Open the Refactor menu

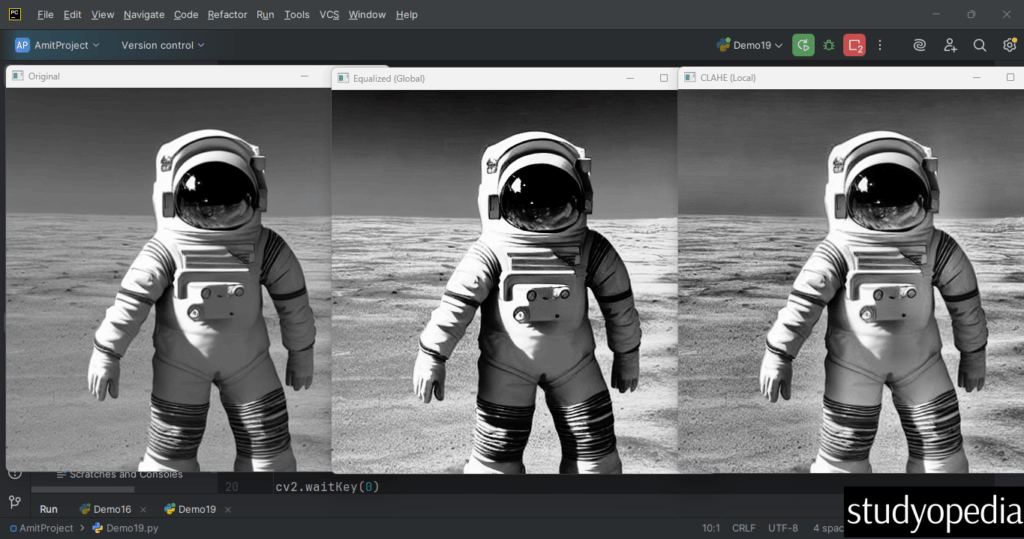tap(227, 14)
